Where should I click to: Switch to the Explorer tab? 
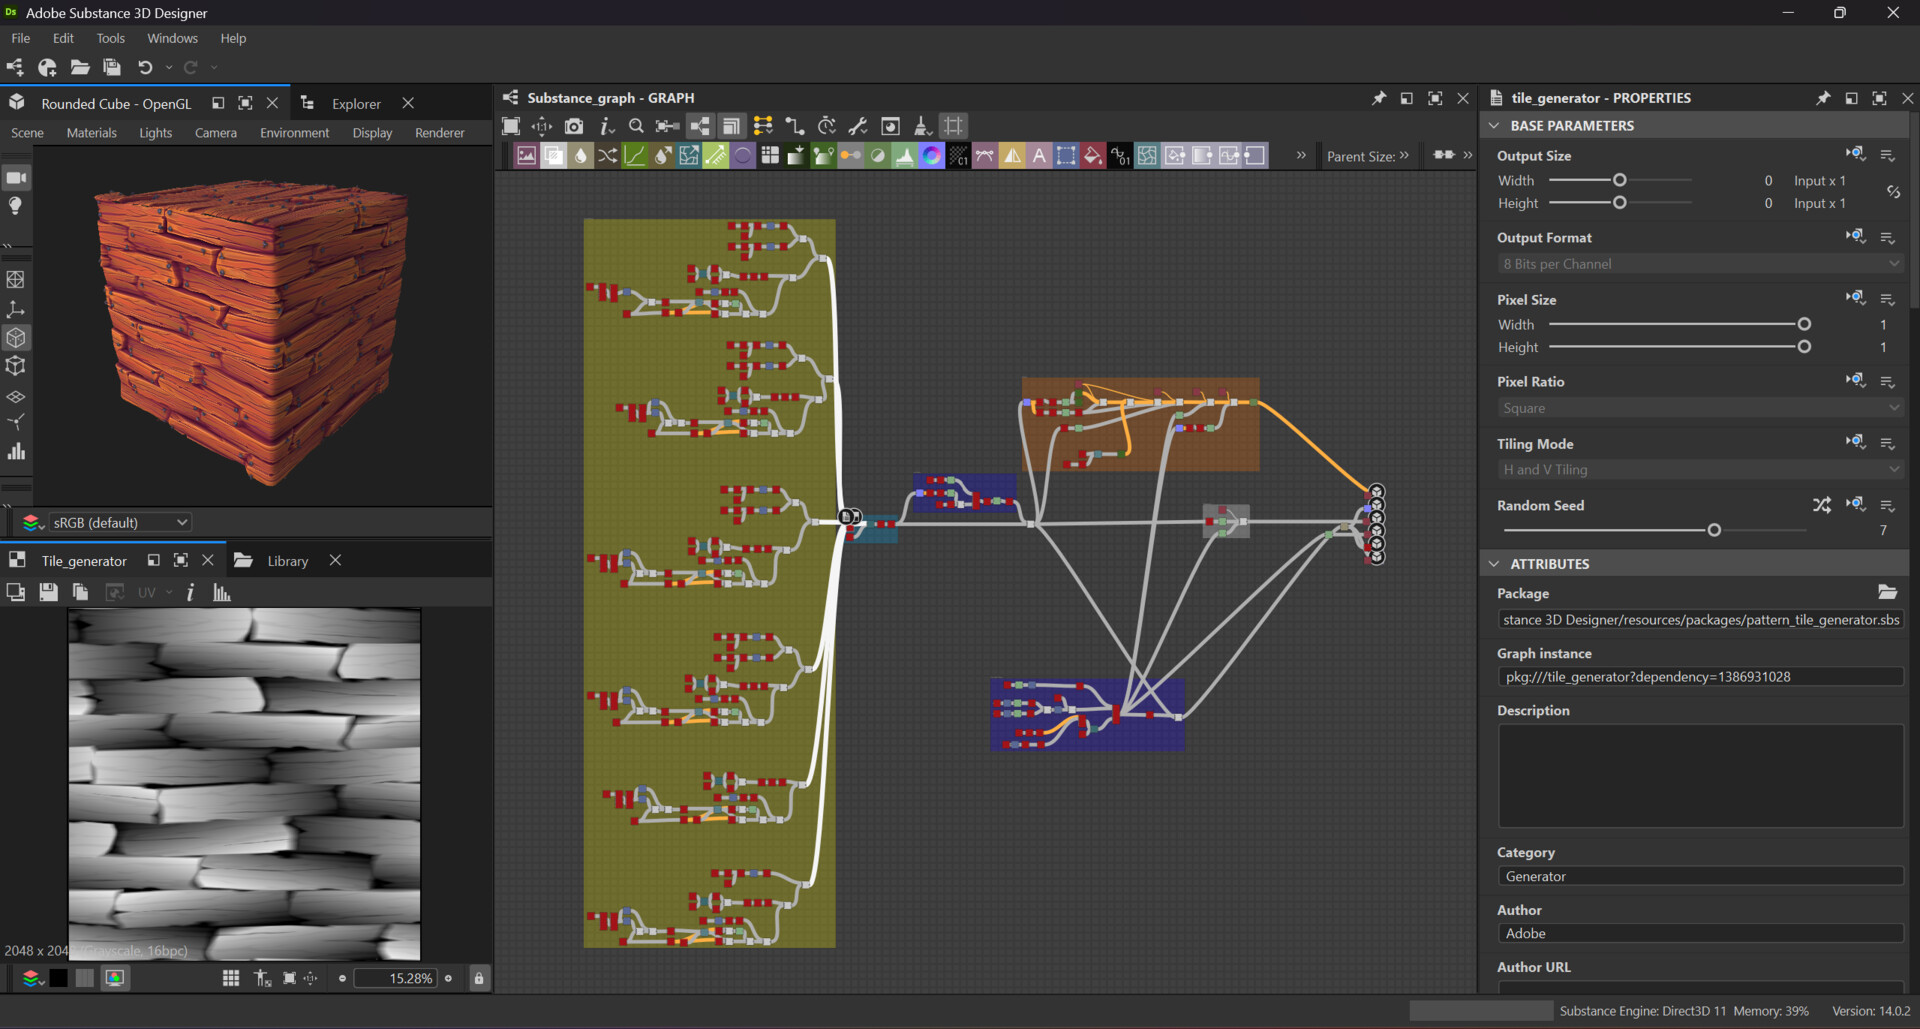[x=356, y=103]
